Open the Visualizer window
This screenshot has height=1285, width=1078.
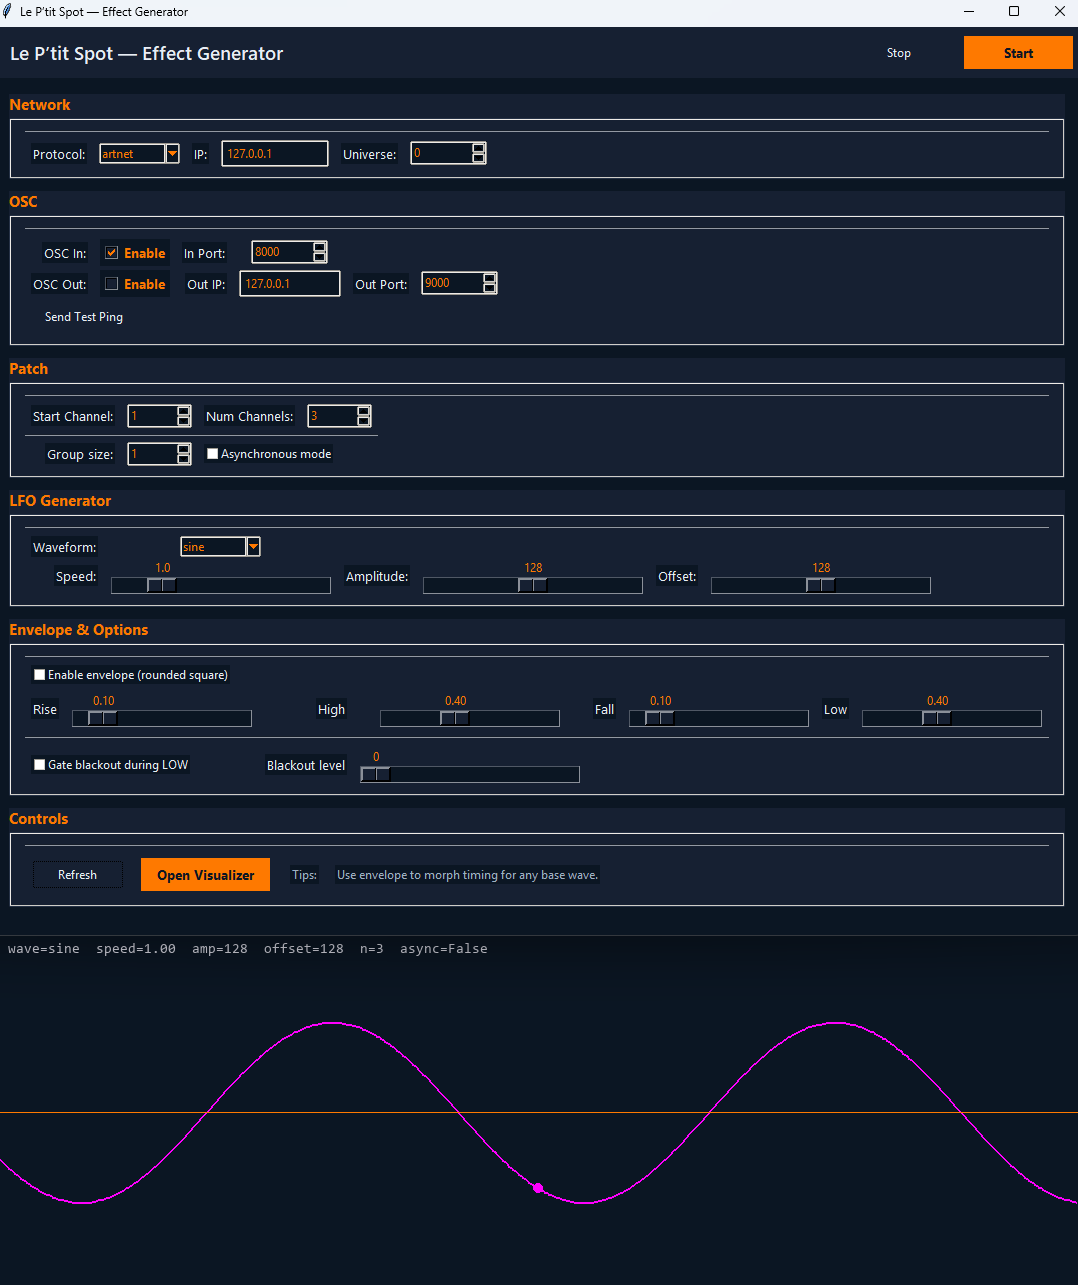point(205,875)
